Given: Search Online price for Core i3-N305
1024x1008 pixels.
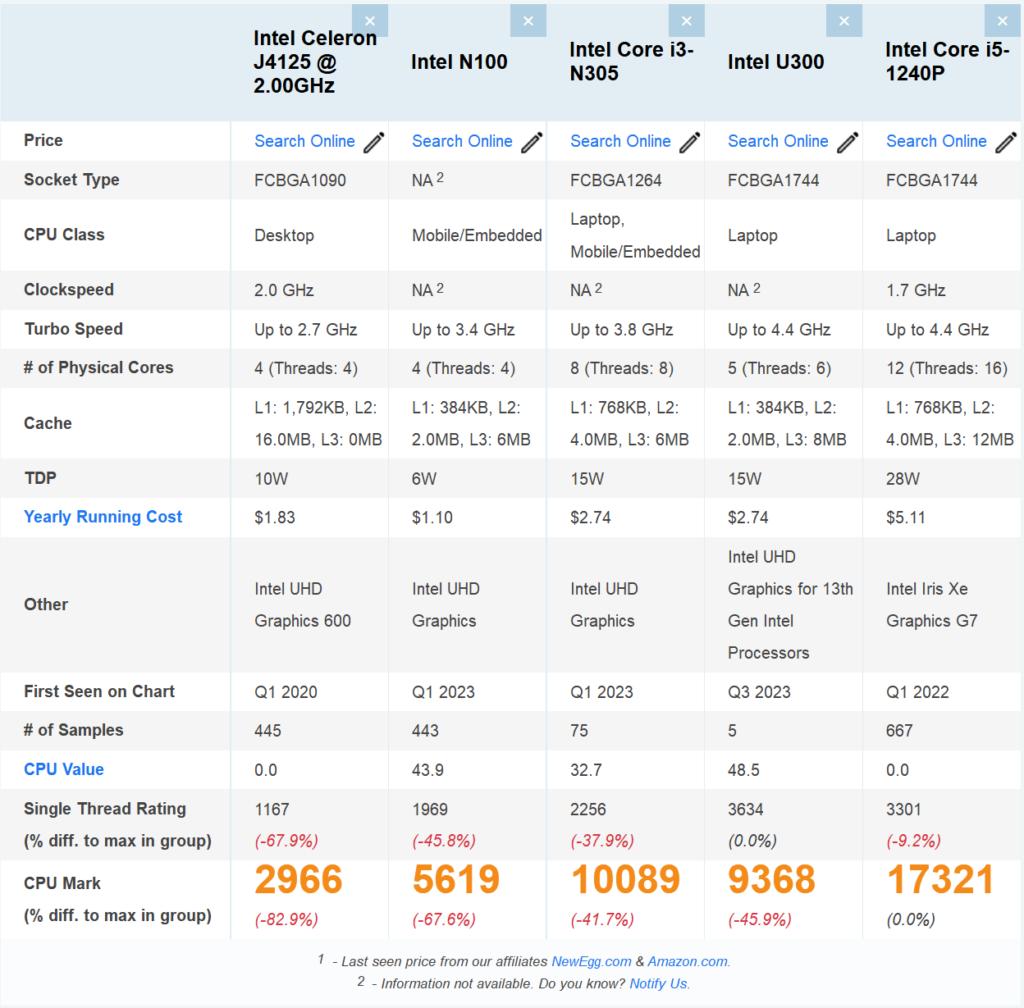Looking at the screenshot, I should [x=620, y=141].
